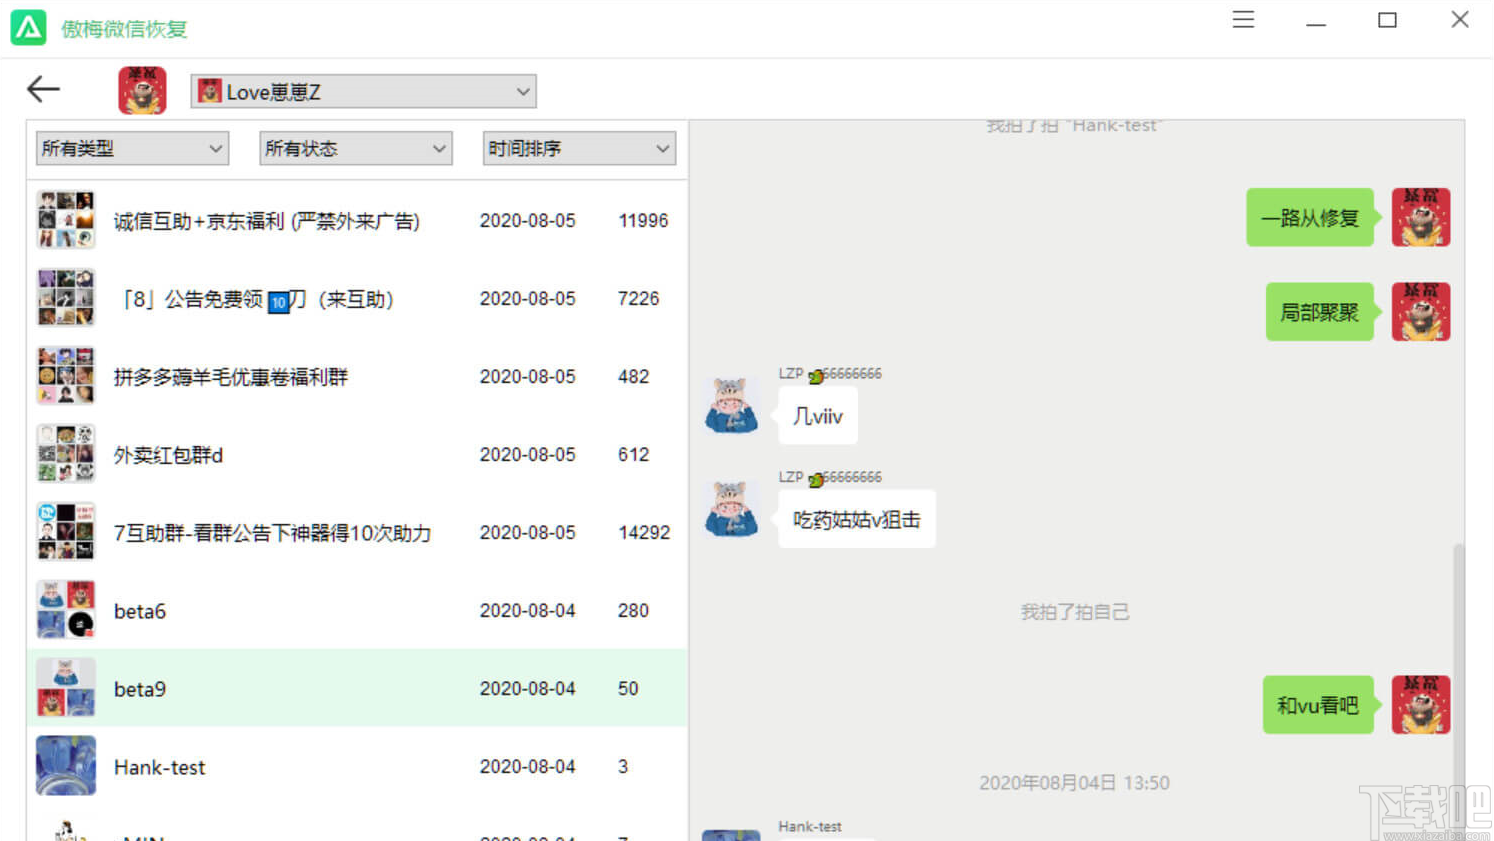
Task: Open the hamburger menu in the title bar
Action: 1243,19
